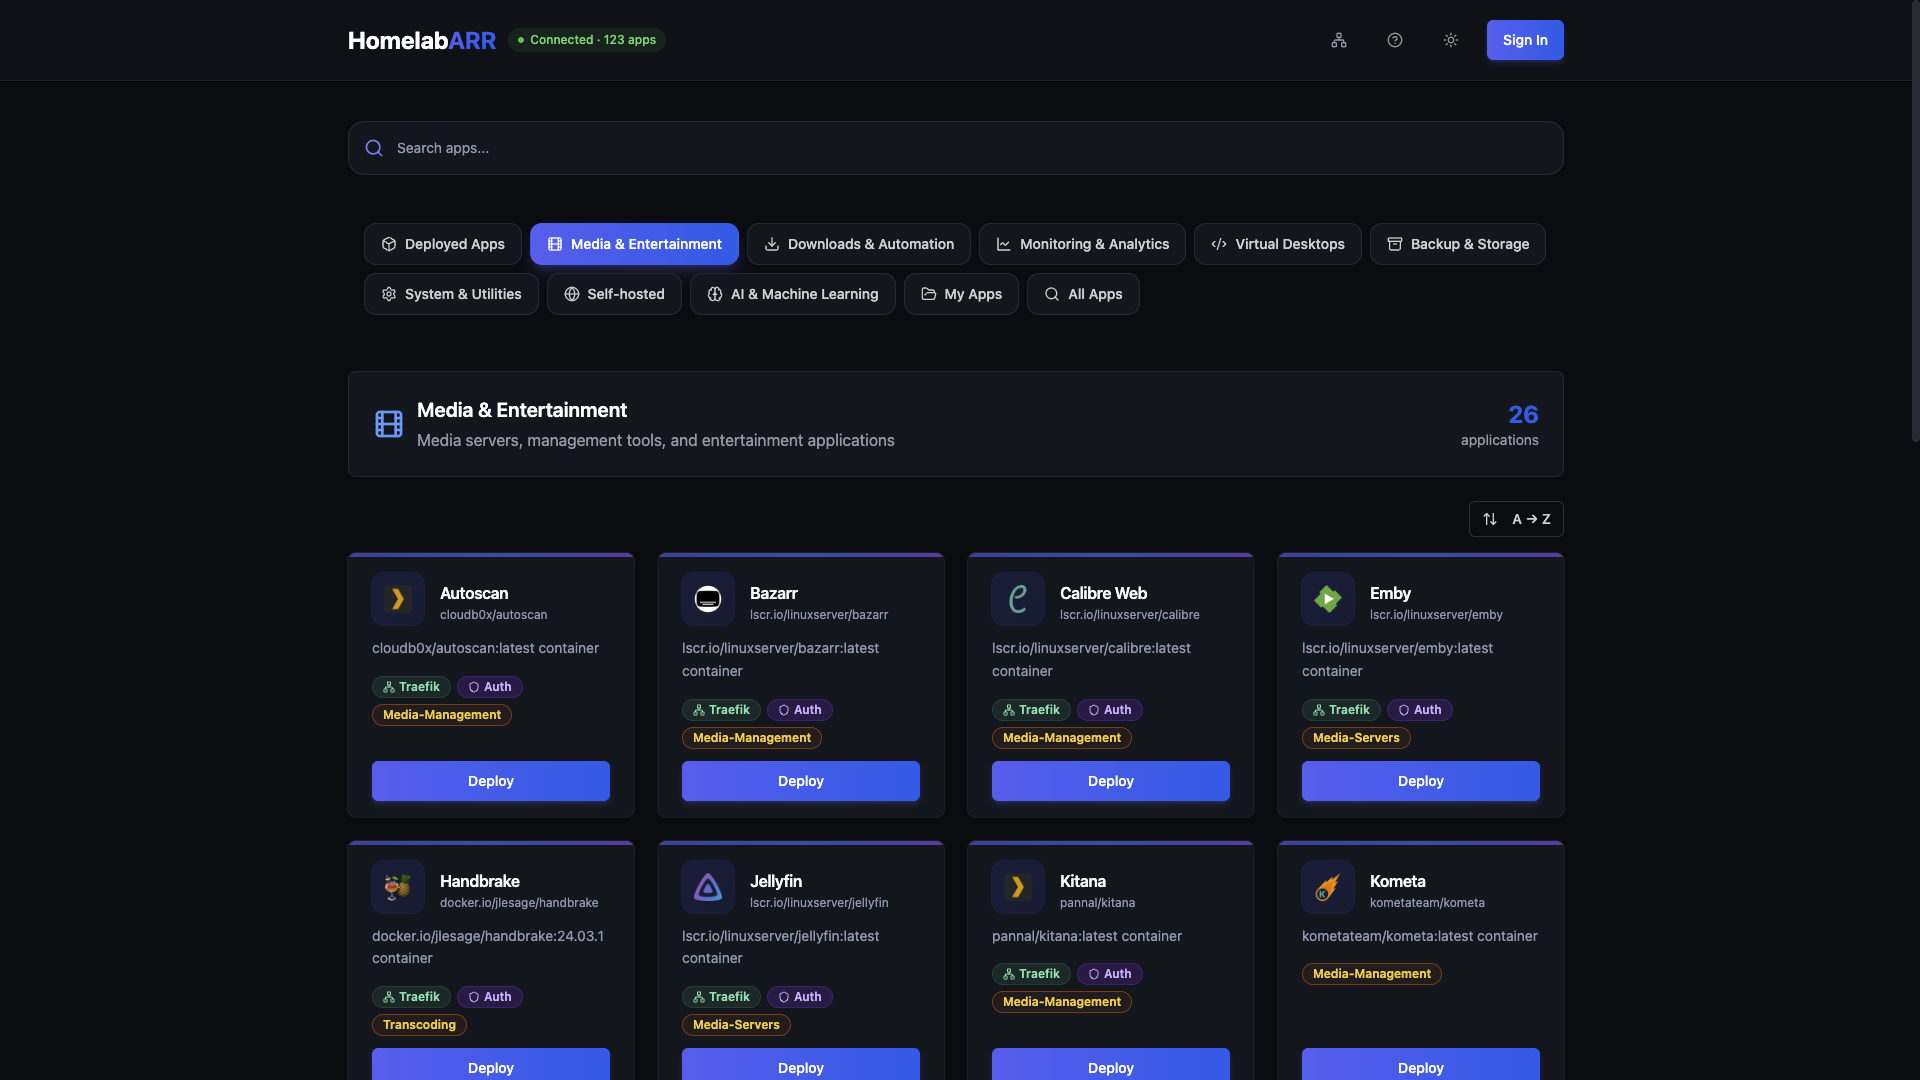1920x1080 pixels.
Task: Click the Media-Servers tag on Emby card
Action: pyautogui.click(x=1356, y=738)
